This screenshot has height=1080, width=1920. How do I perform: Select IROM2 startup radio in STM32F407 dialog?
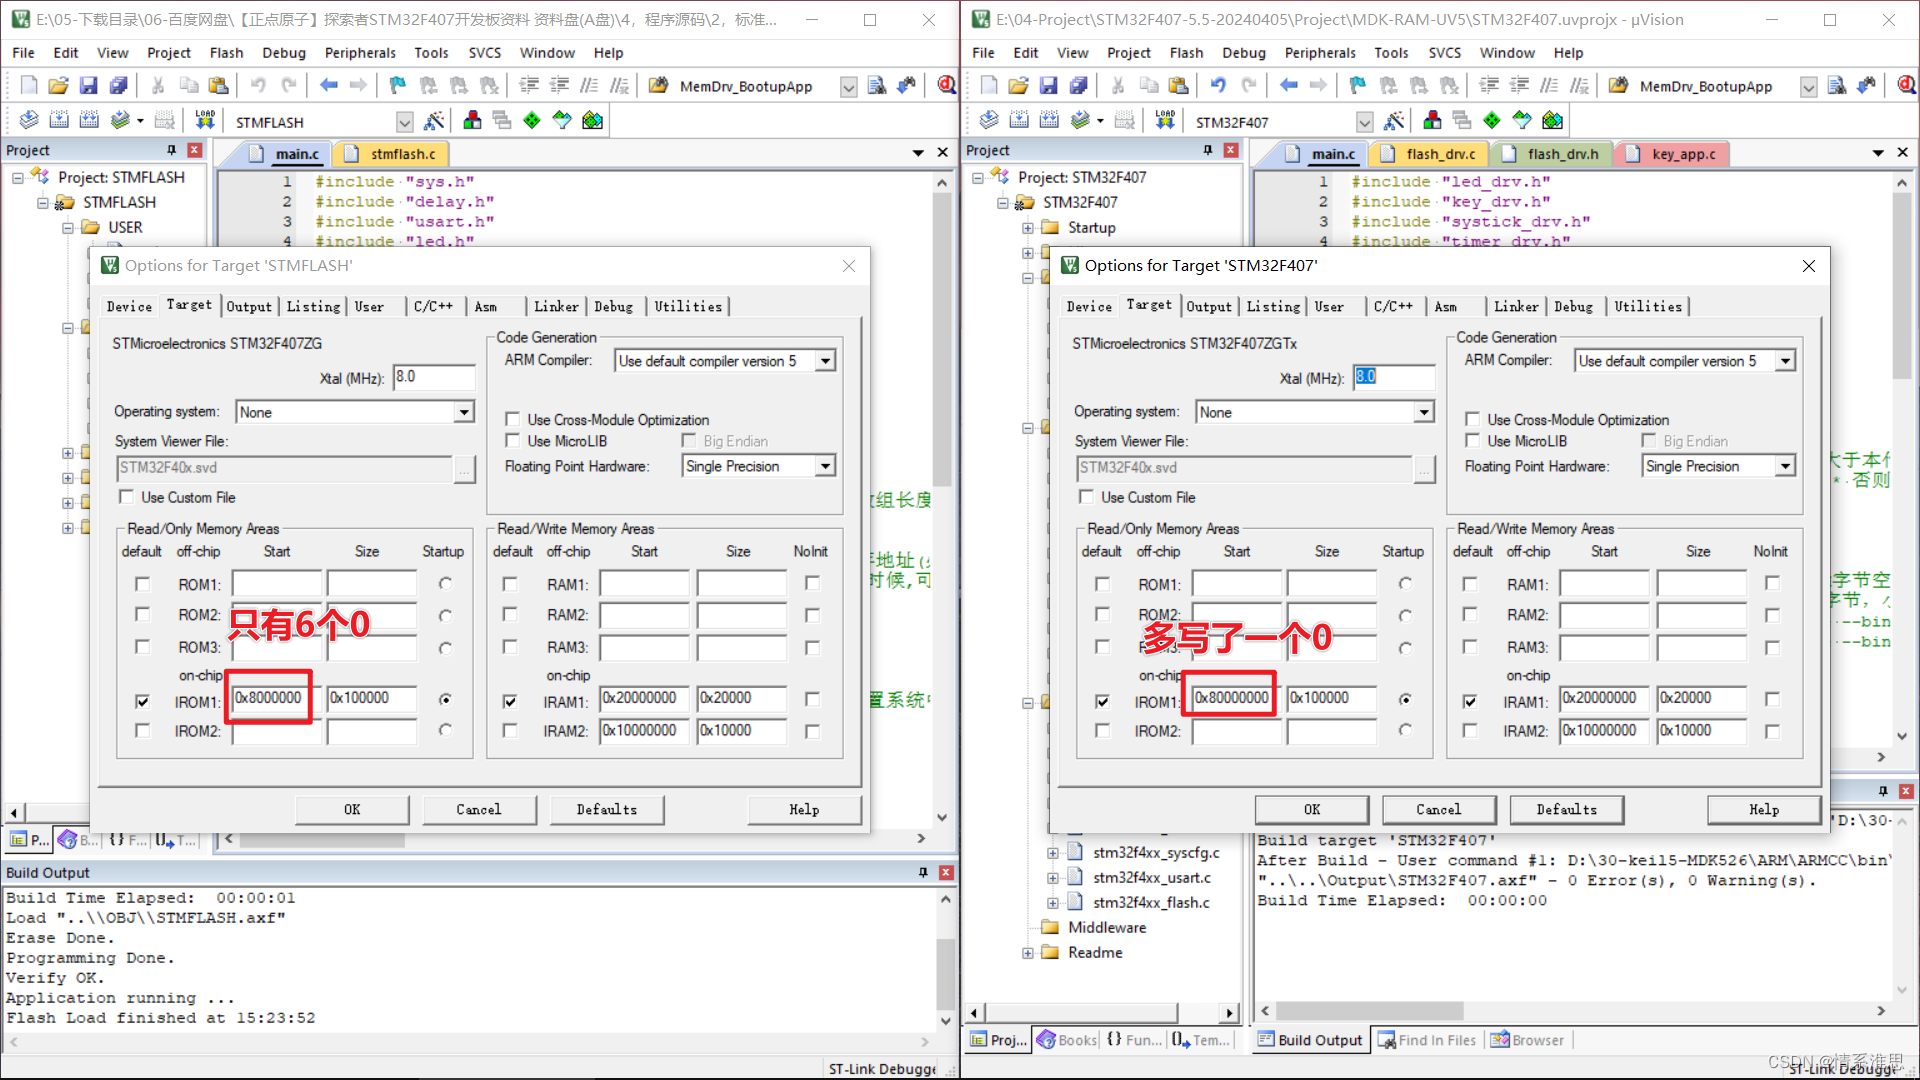point(1405,730)
